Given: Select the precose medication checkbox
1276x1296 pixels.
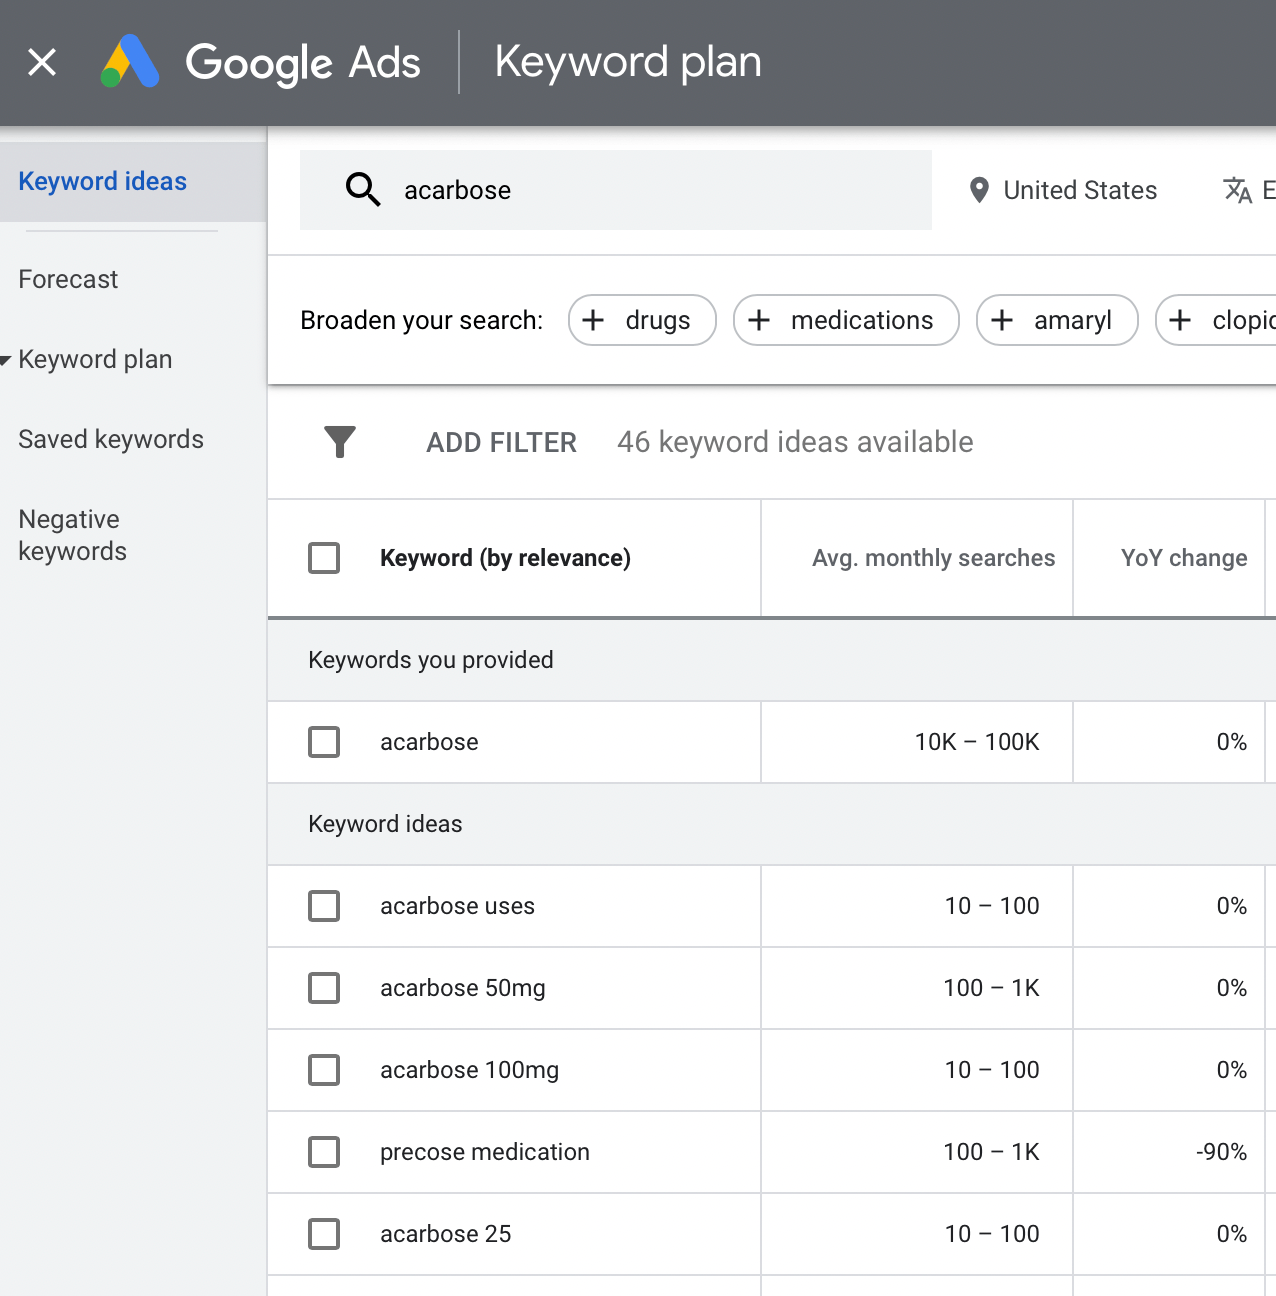Looking at the screenshot, I should (x=324, y=1152).
